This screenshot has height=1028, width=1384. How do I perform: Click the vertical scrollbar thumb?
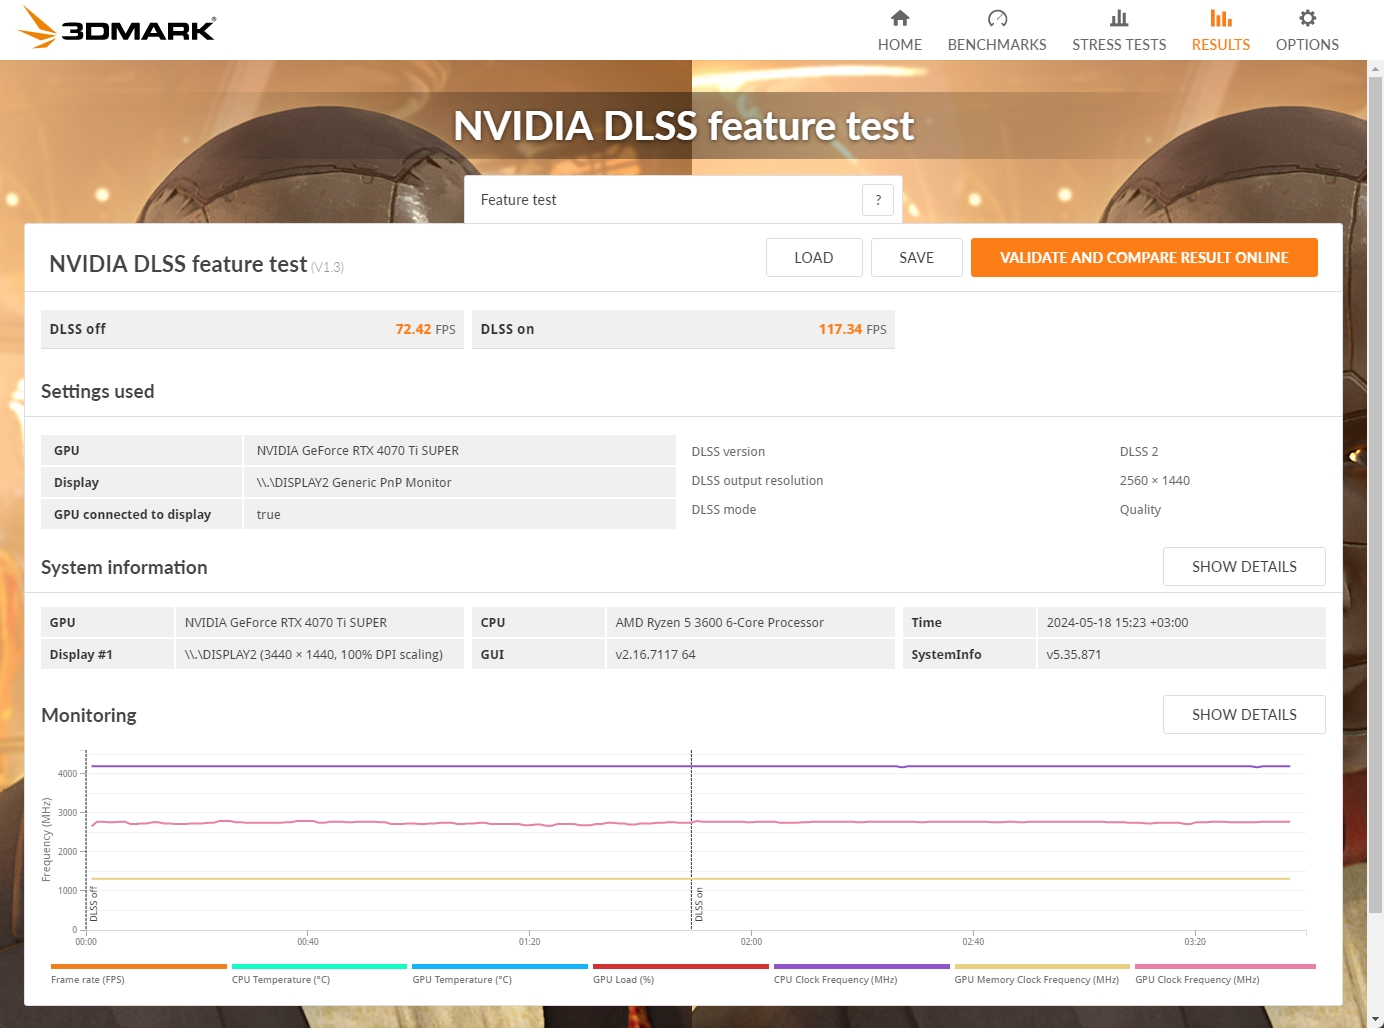pyautogui.click(x=1375, y=495)
